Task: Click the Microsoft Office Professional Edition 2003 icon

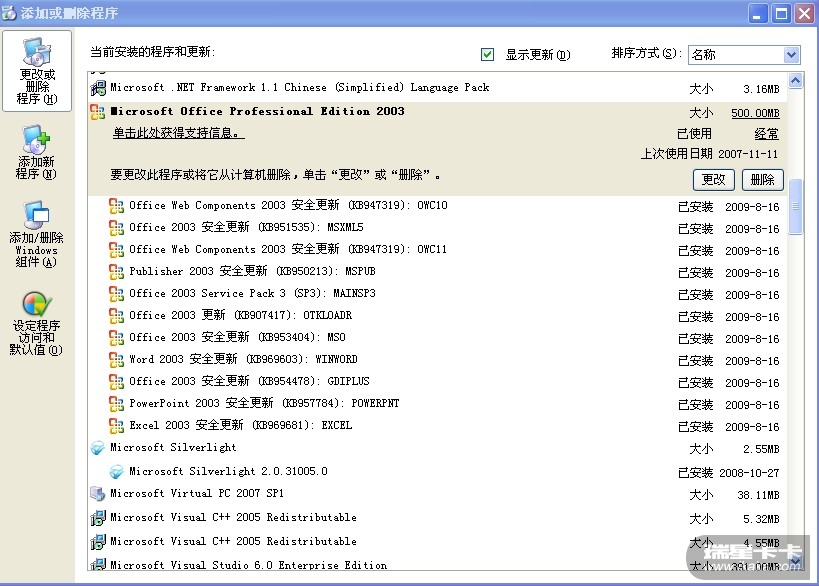Action: (98, 111)
